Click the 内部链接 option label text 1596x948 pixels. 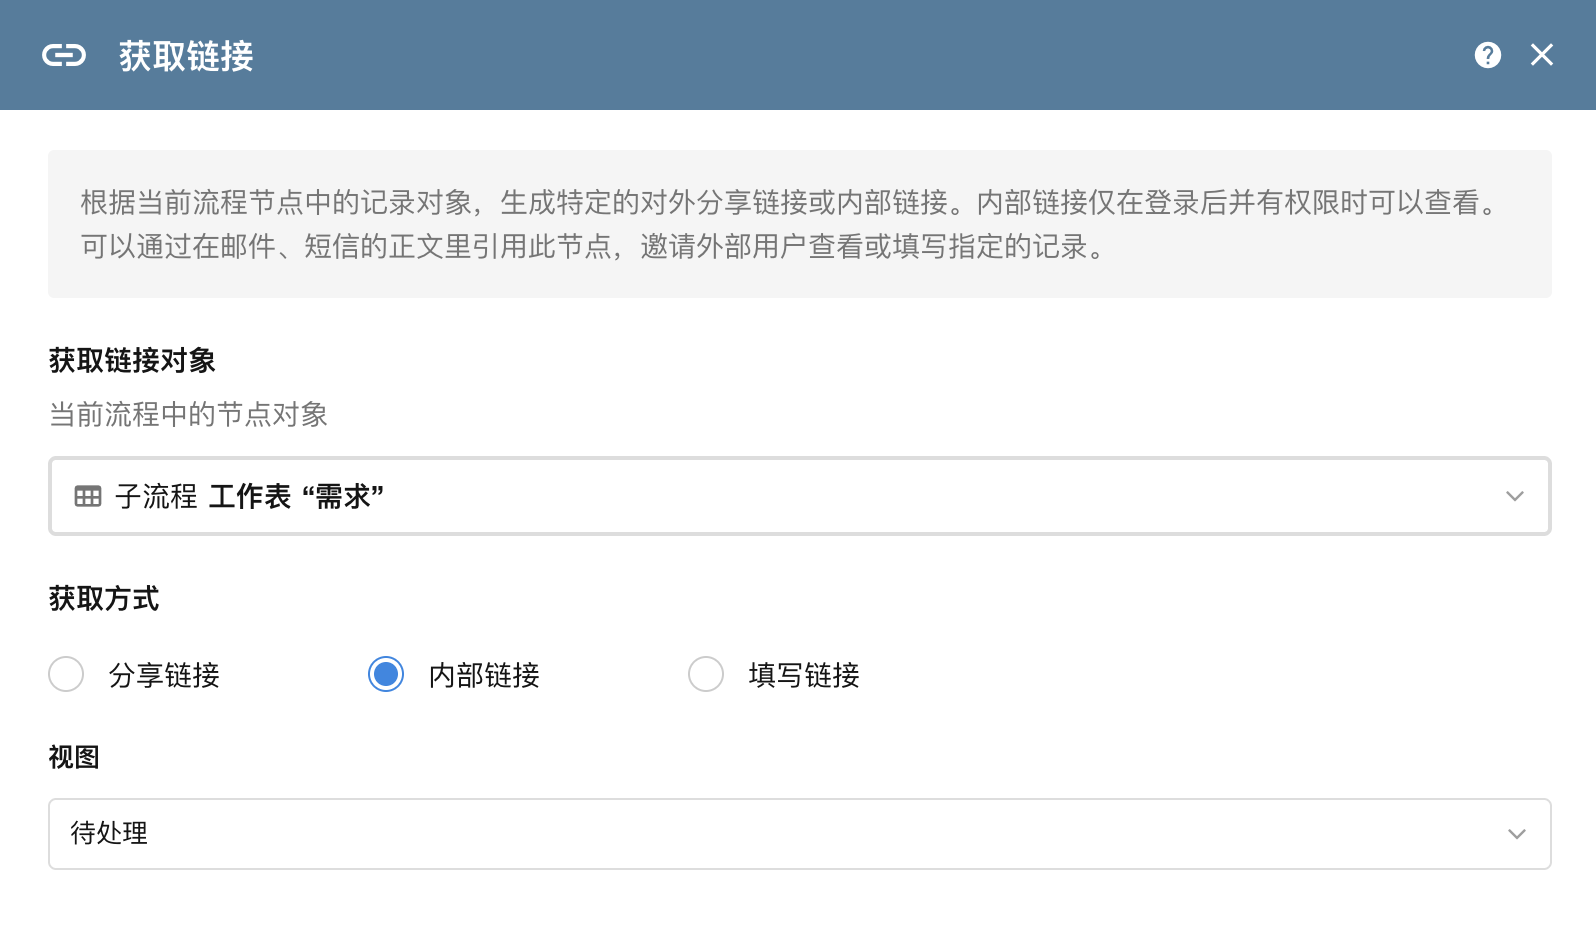(x=484, y=676)
